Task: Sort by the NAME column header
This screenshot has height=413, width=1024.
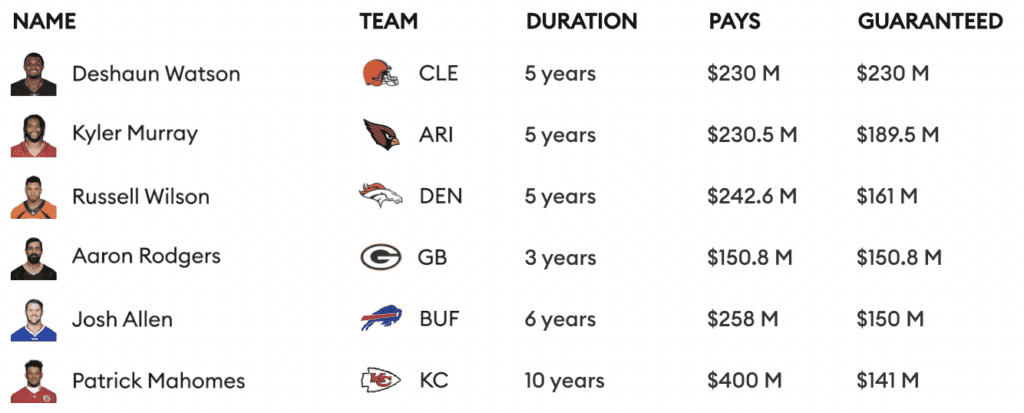Action: pyautogui.click(x=44, y=22)
